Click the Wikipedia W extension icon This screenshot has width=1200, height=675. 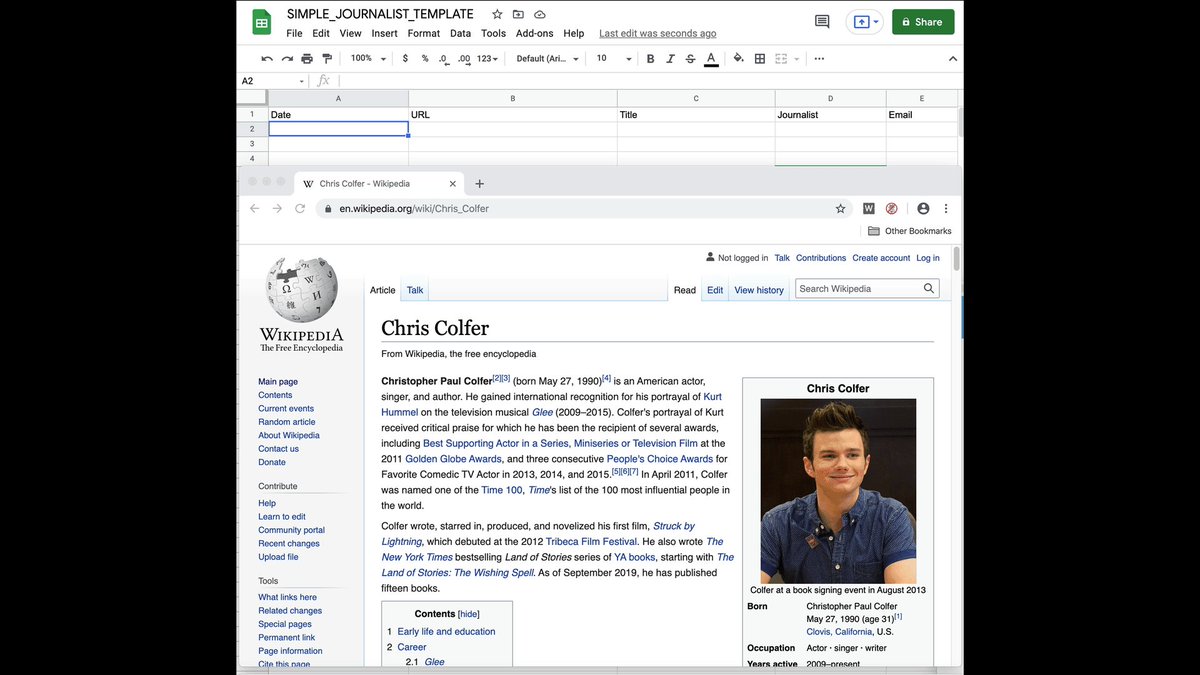[869, 209]
